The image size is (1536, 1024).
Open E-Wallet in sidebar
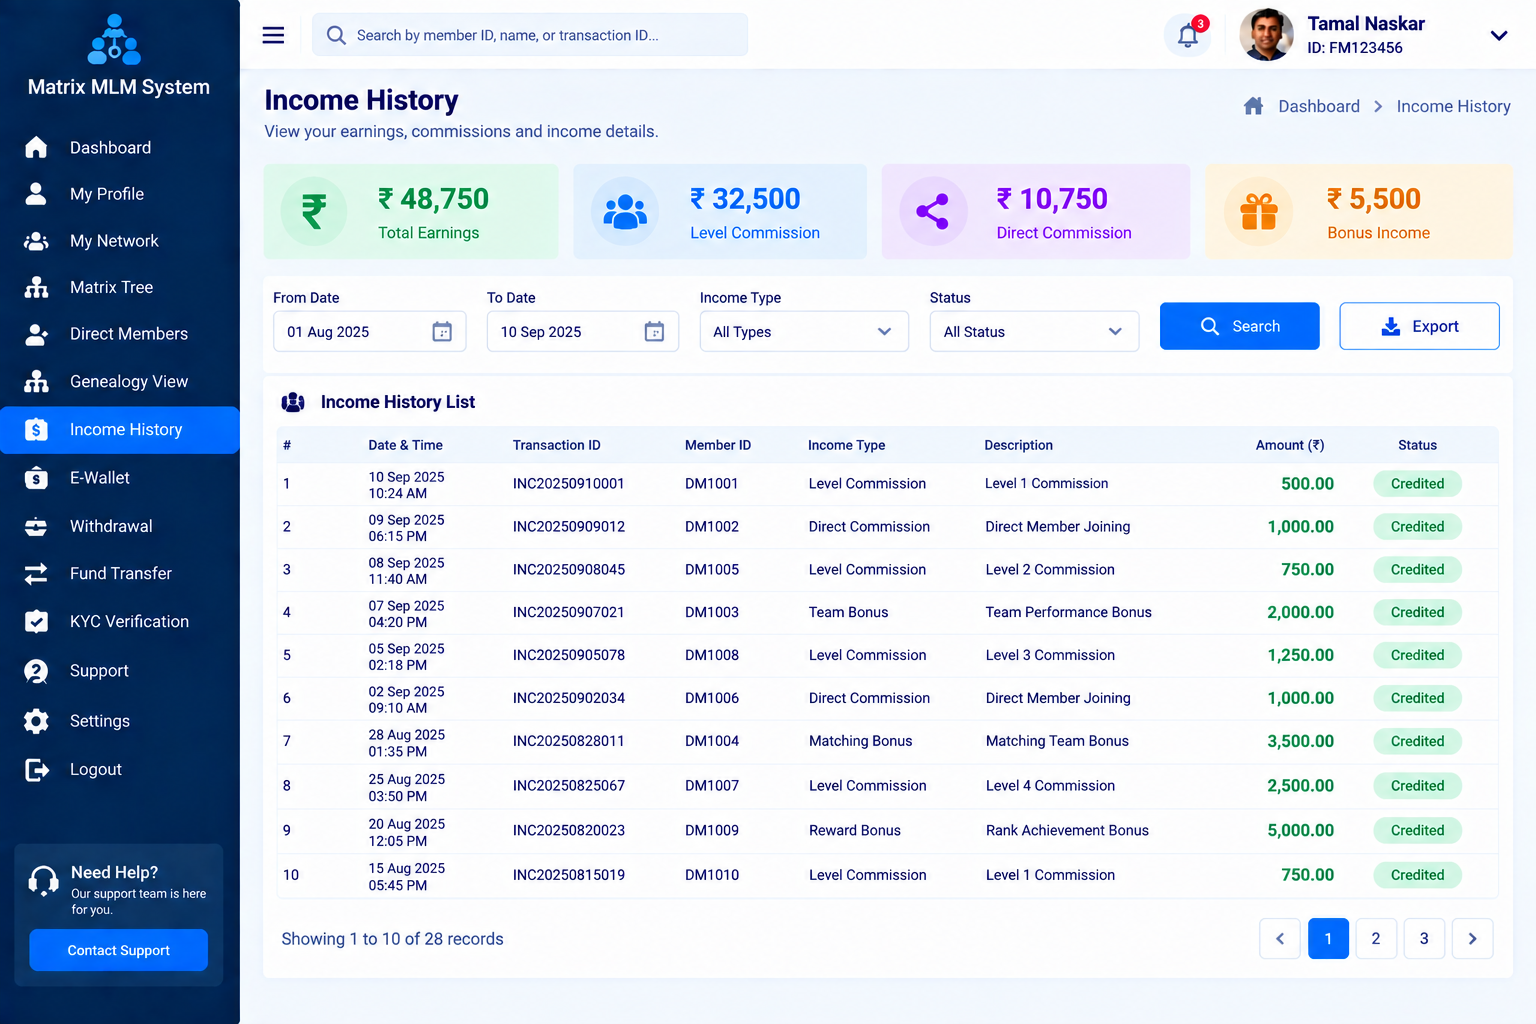click(120, 478)
